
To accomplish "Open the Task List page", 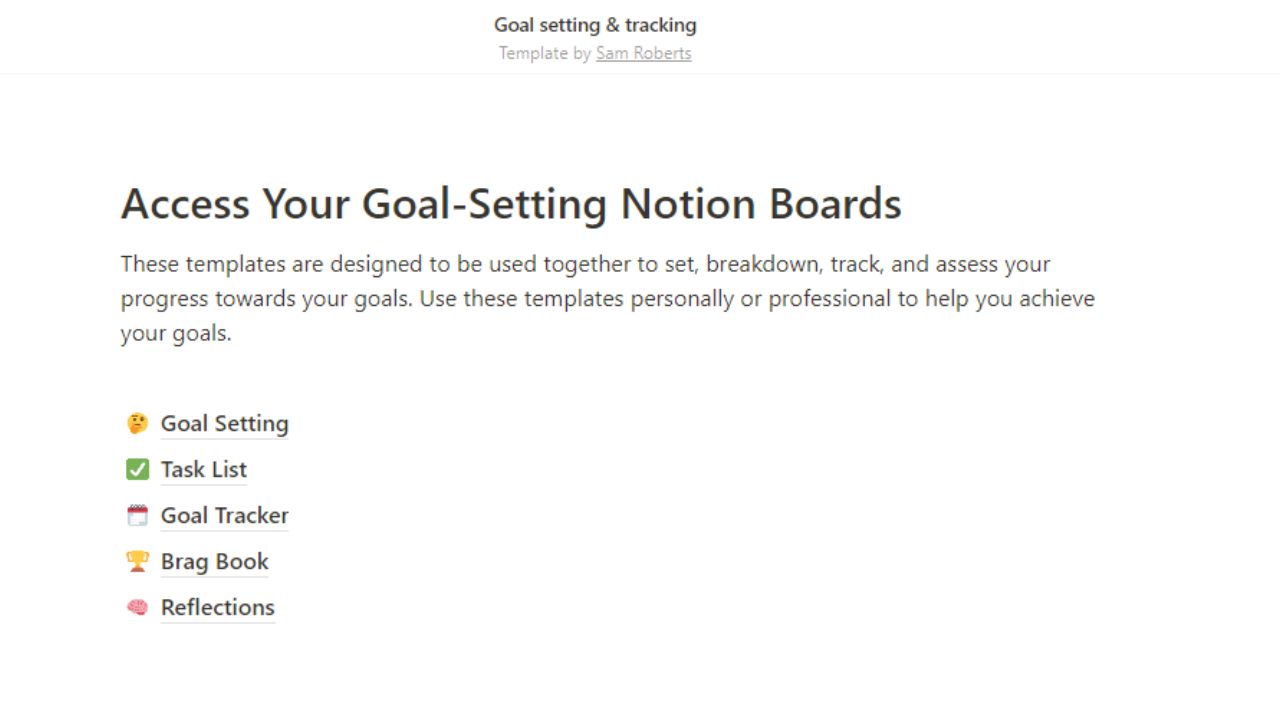I will [203, 469].
